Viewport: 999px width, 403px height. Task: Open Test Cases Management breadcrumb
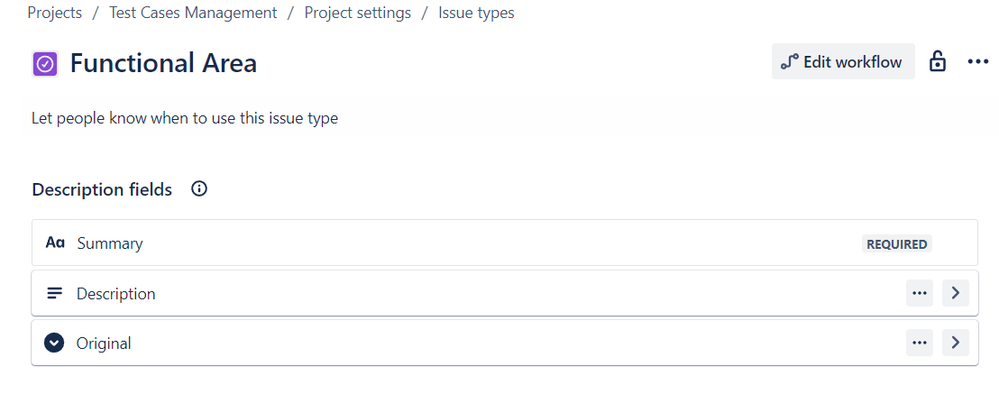point(193,13)
